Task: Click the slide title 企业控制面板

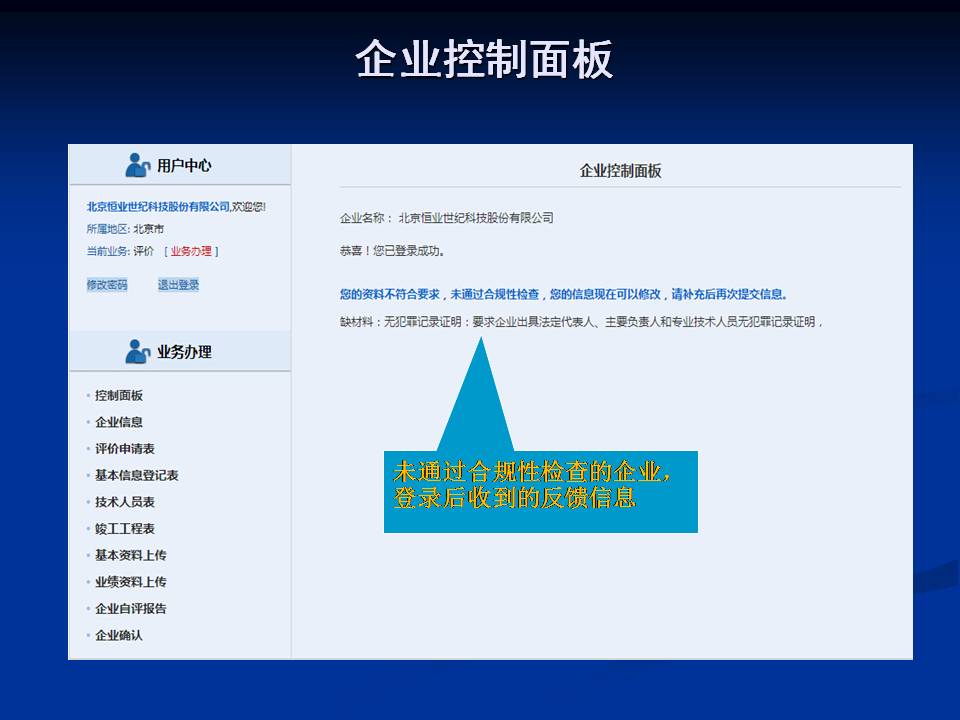Action: [x=484, y=59]
